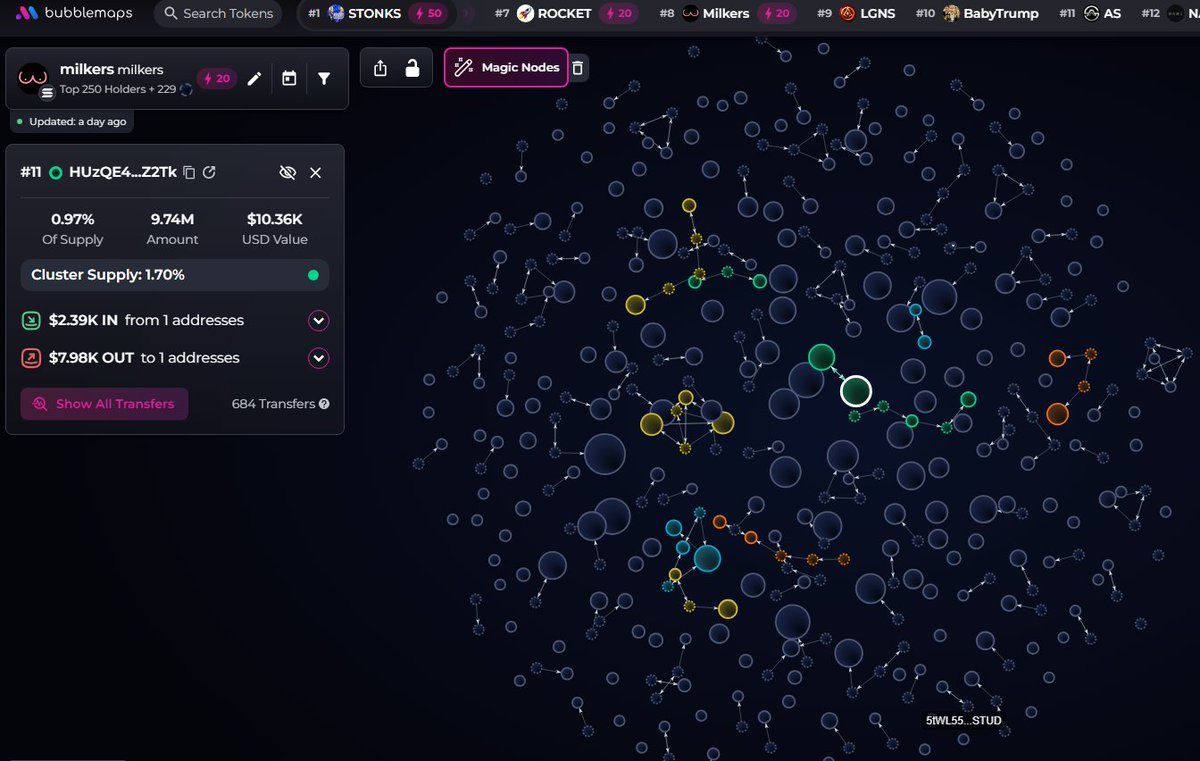Open the calendar history icon

tap(289, 78)
